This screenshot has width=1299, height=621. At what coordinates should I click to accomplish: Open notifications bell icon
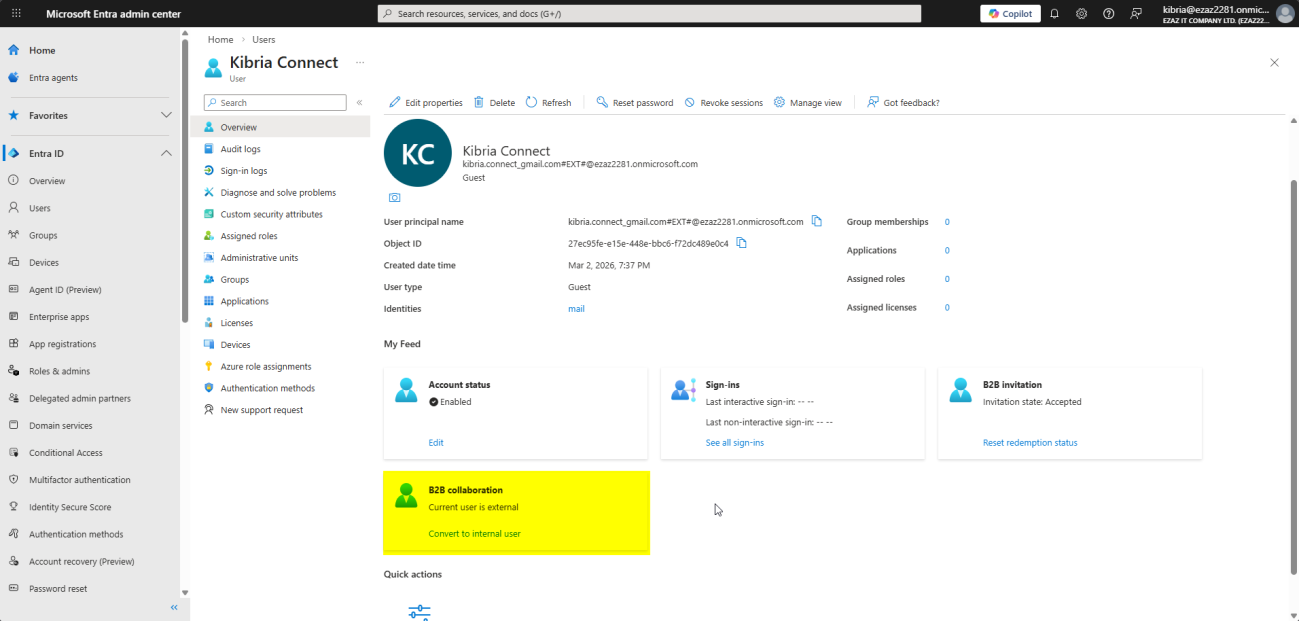(x=1054, y=14)
